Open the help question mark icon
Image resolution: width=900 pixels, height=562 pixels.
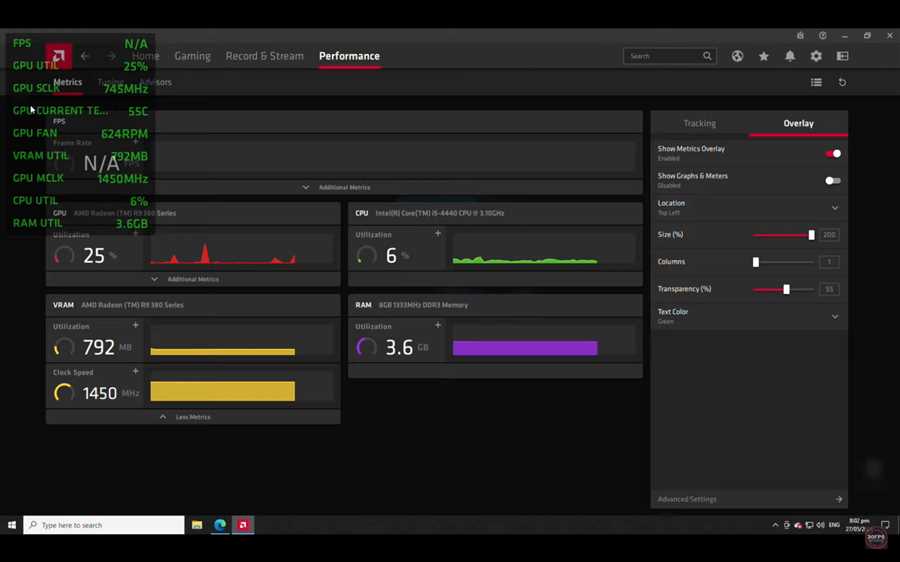pyautogui.click(x=823, y=36)
